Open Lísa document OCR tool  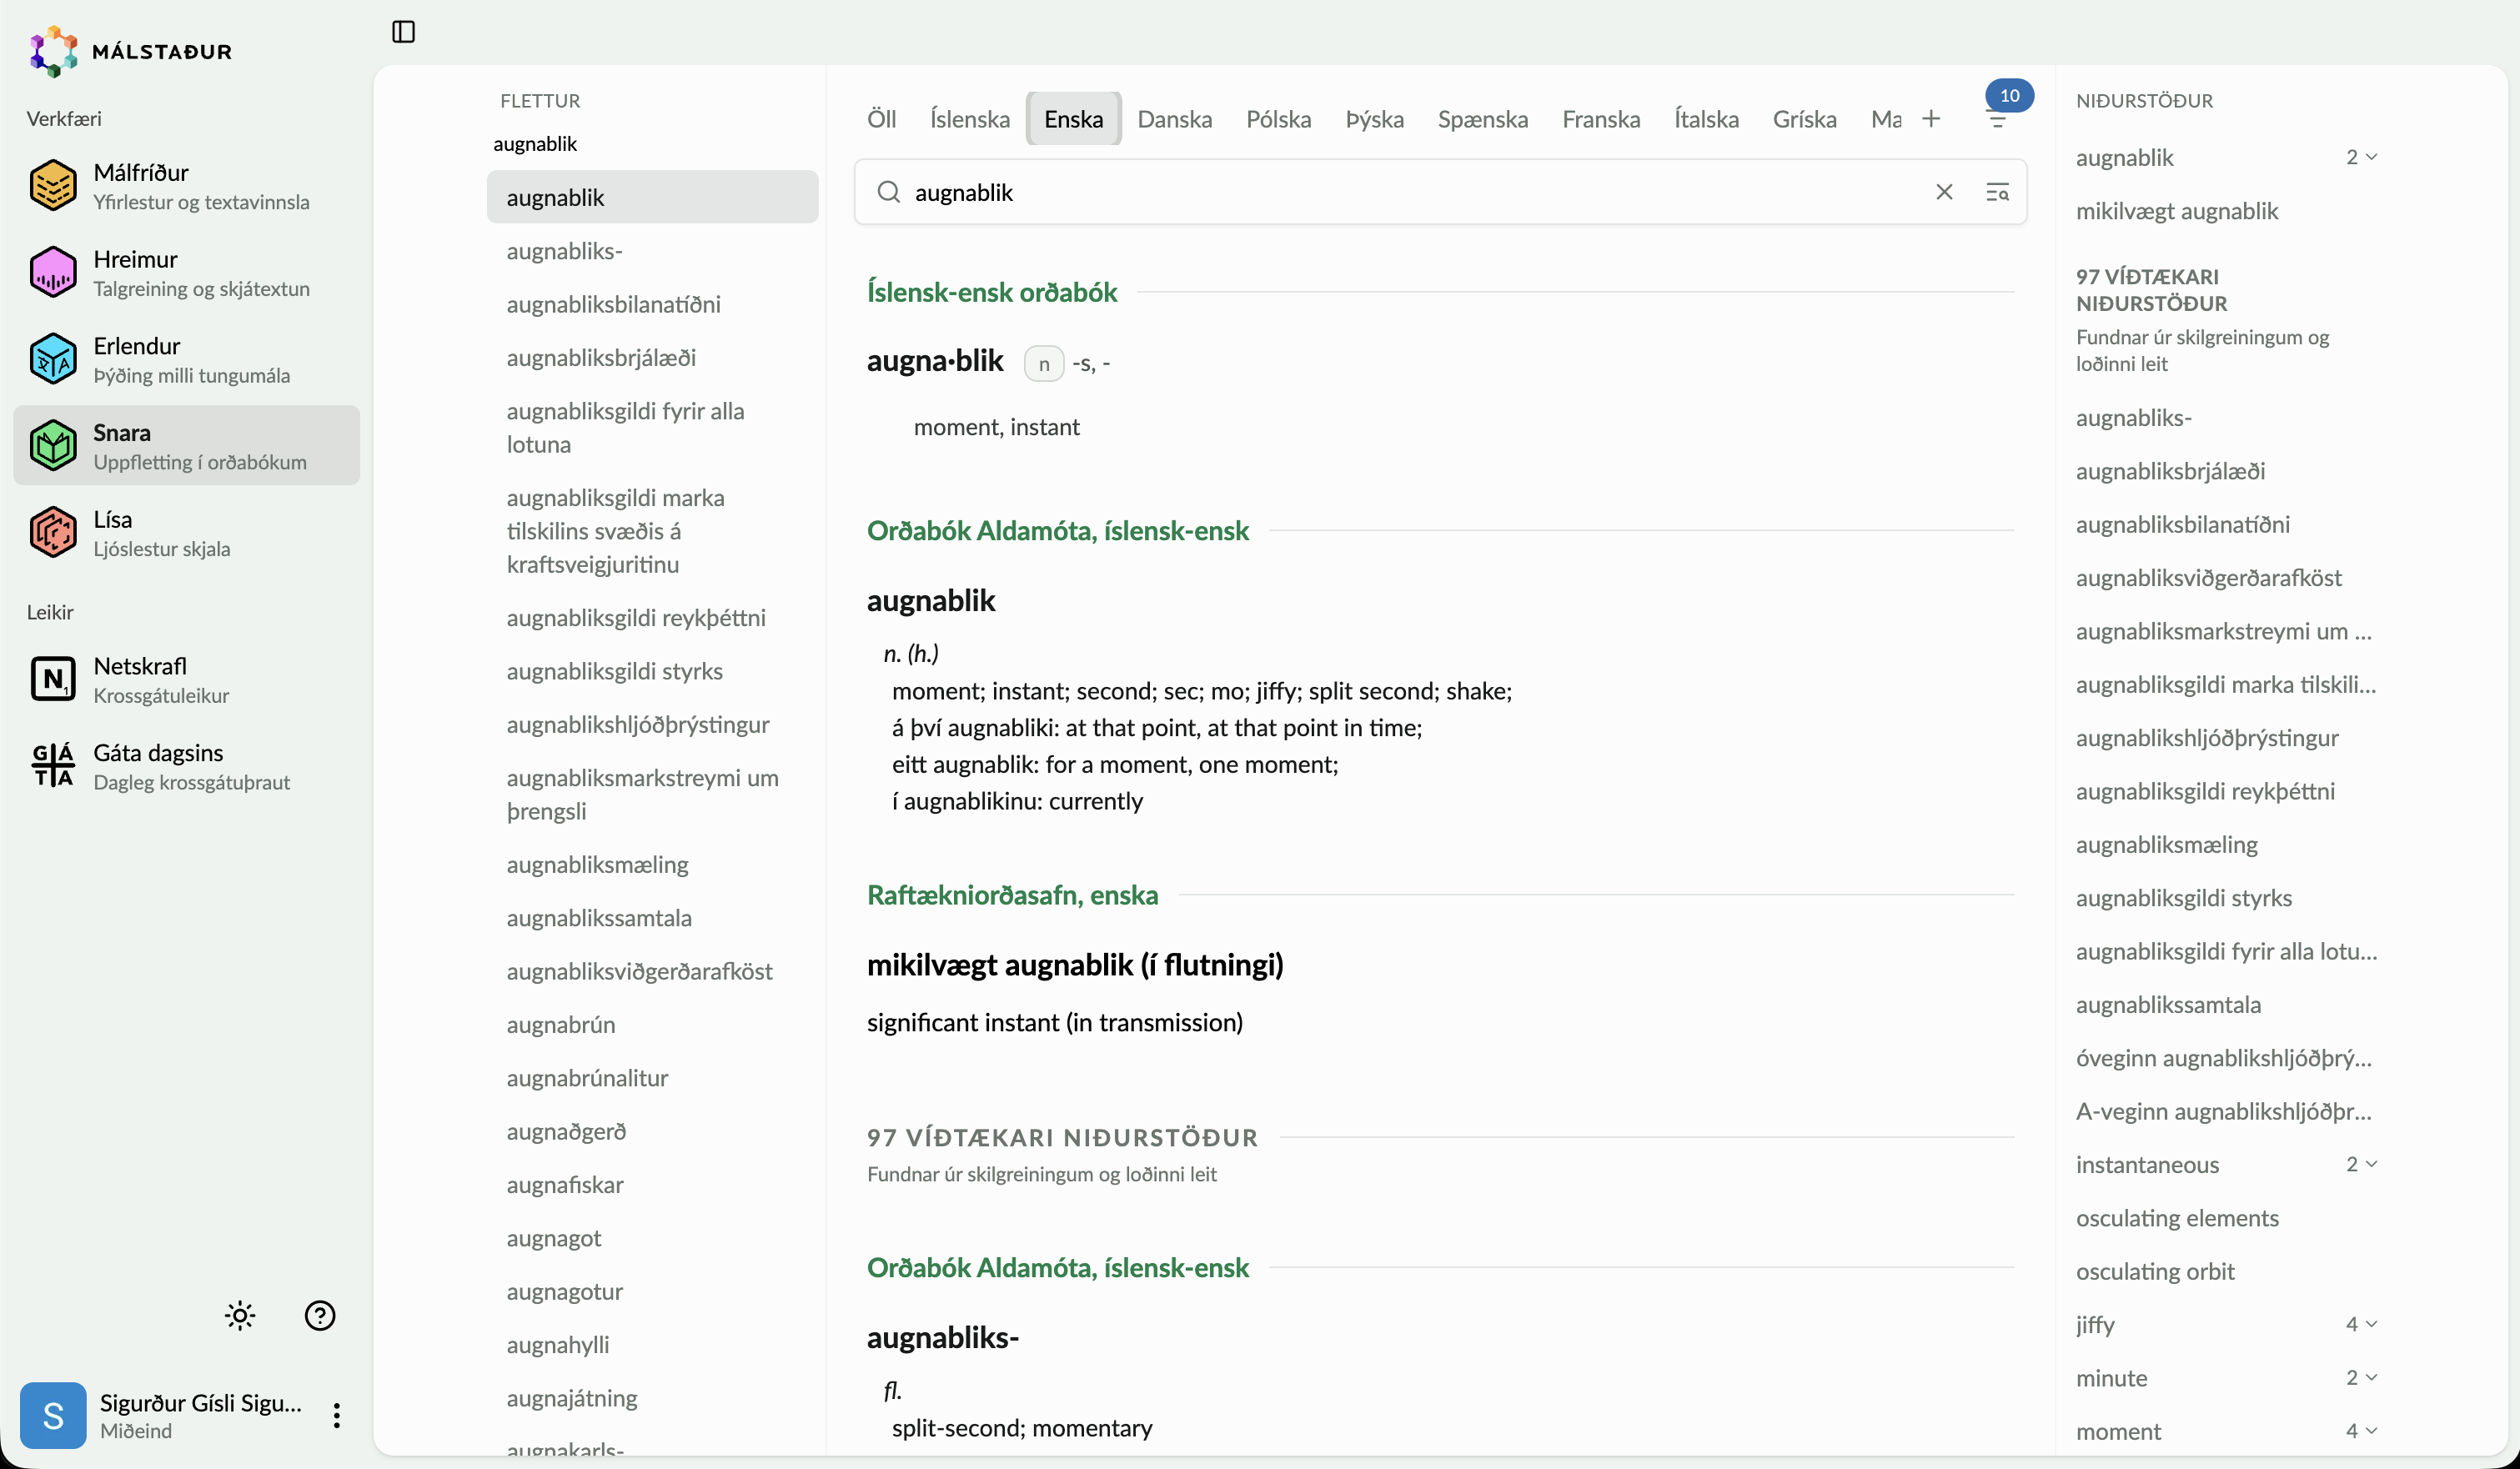[186, 533]
